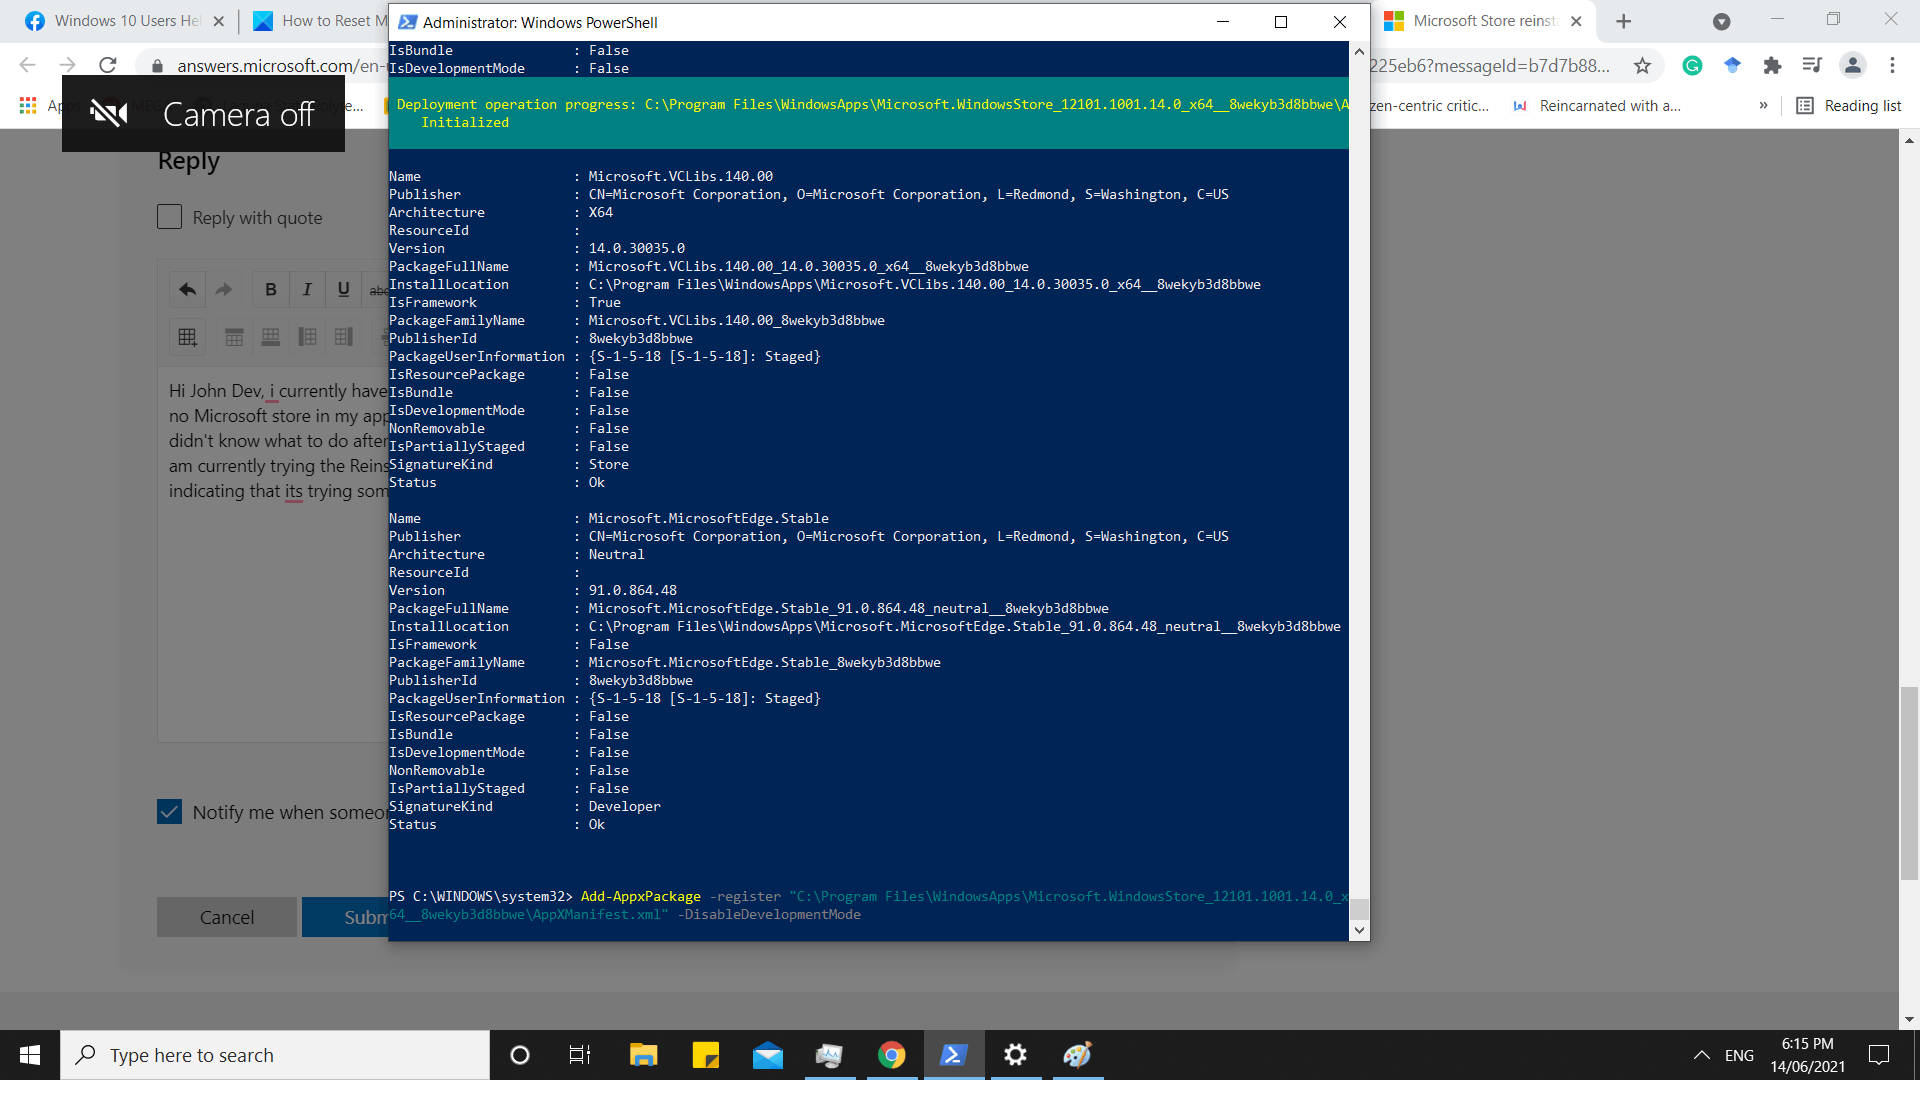
Task: Open the Chrome Extensions puzzle icon
Action: 1772,66
